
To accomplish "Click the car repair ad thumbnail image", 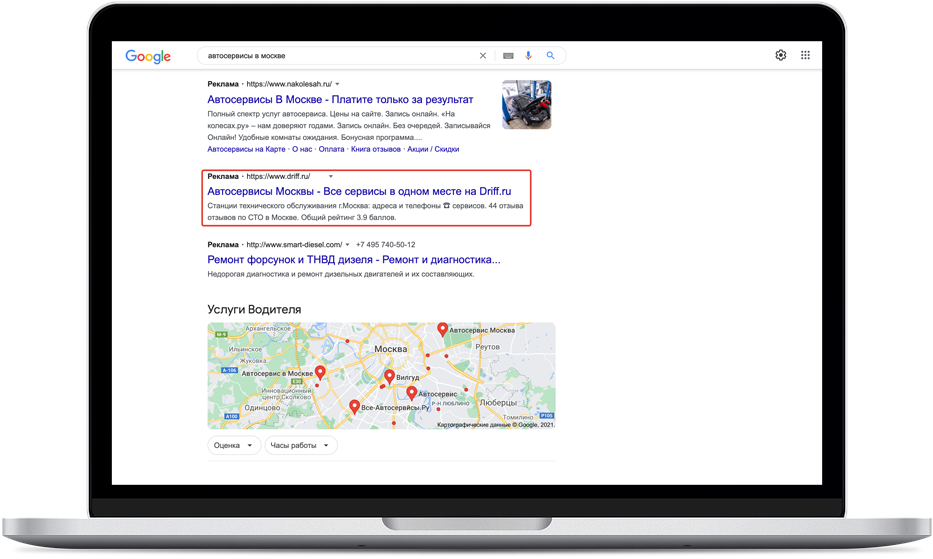I will pos(526,105).
